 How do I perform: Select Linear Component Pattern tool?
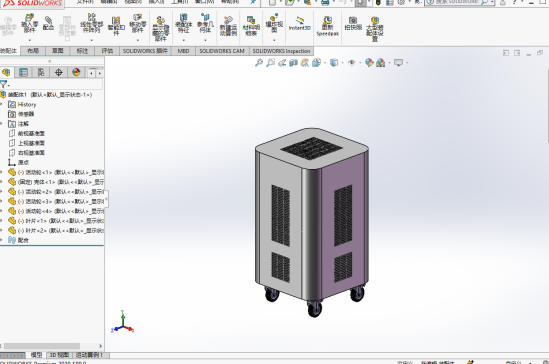[x=91, y=23]
